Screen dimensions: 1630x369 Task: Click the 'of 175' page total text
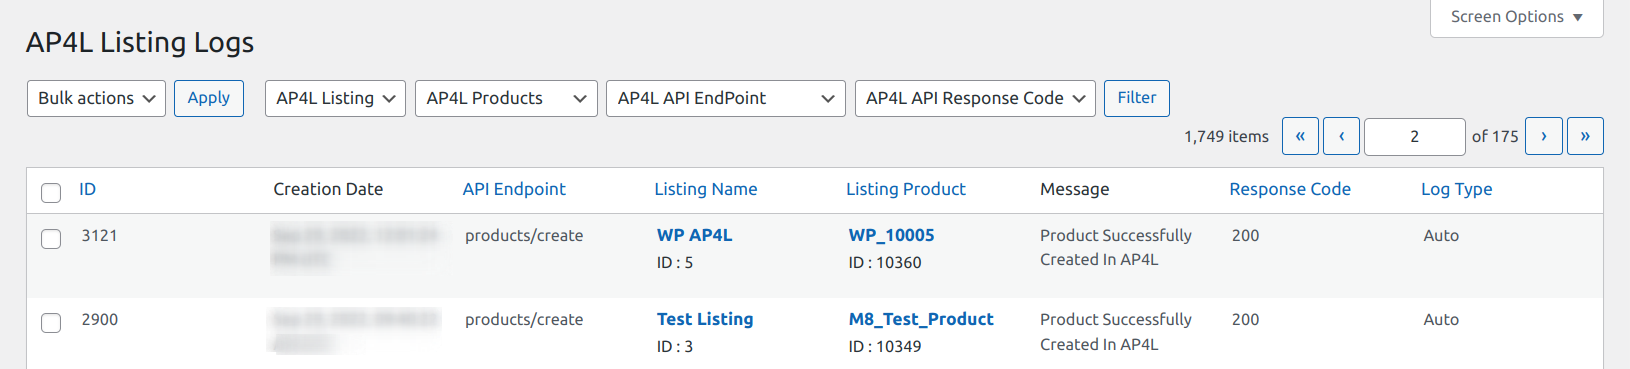(1495, 137)
